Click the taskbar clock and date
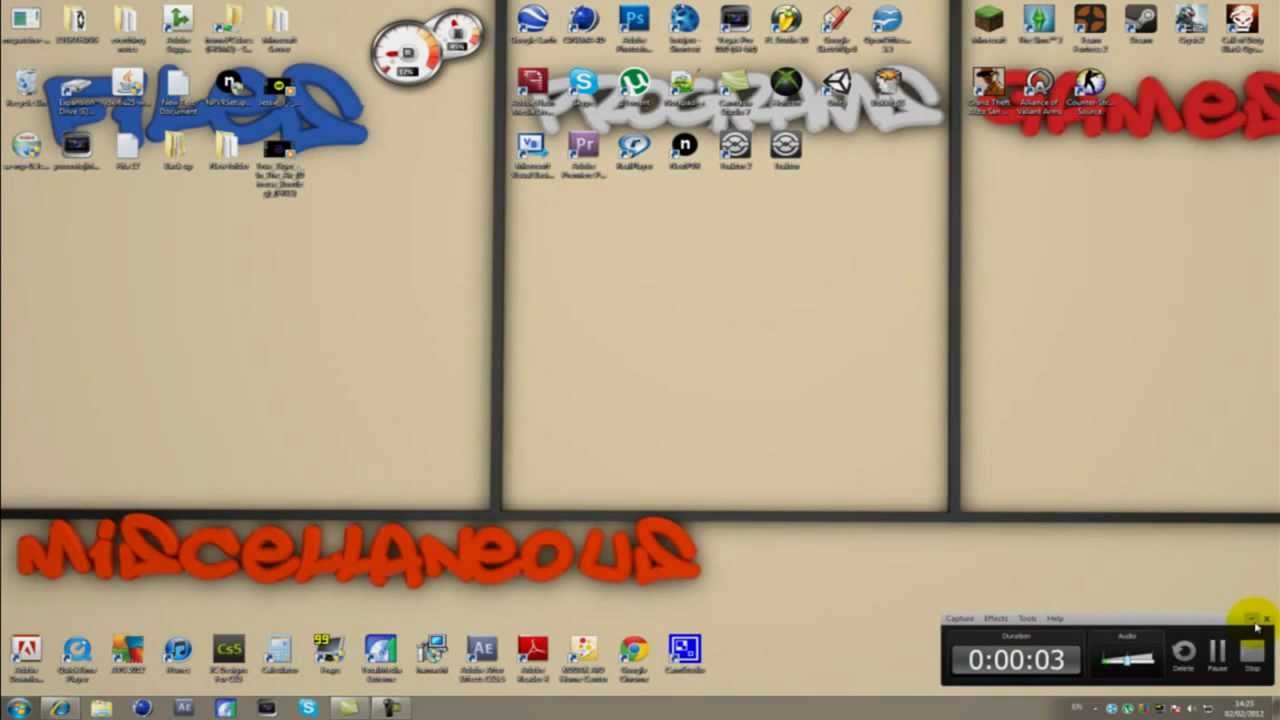Image resolution: width=1280 pixels, height=720 pixels. pyautogui.click(x=1245, y=708)
